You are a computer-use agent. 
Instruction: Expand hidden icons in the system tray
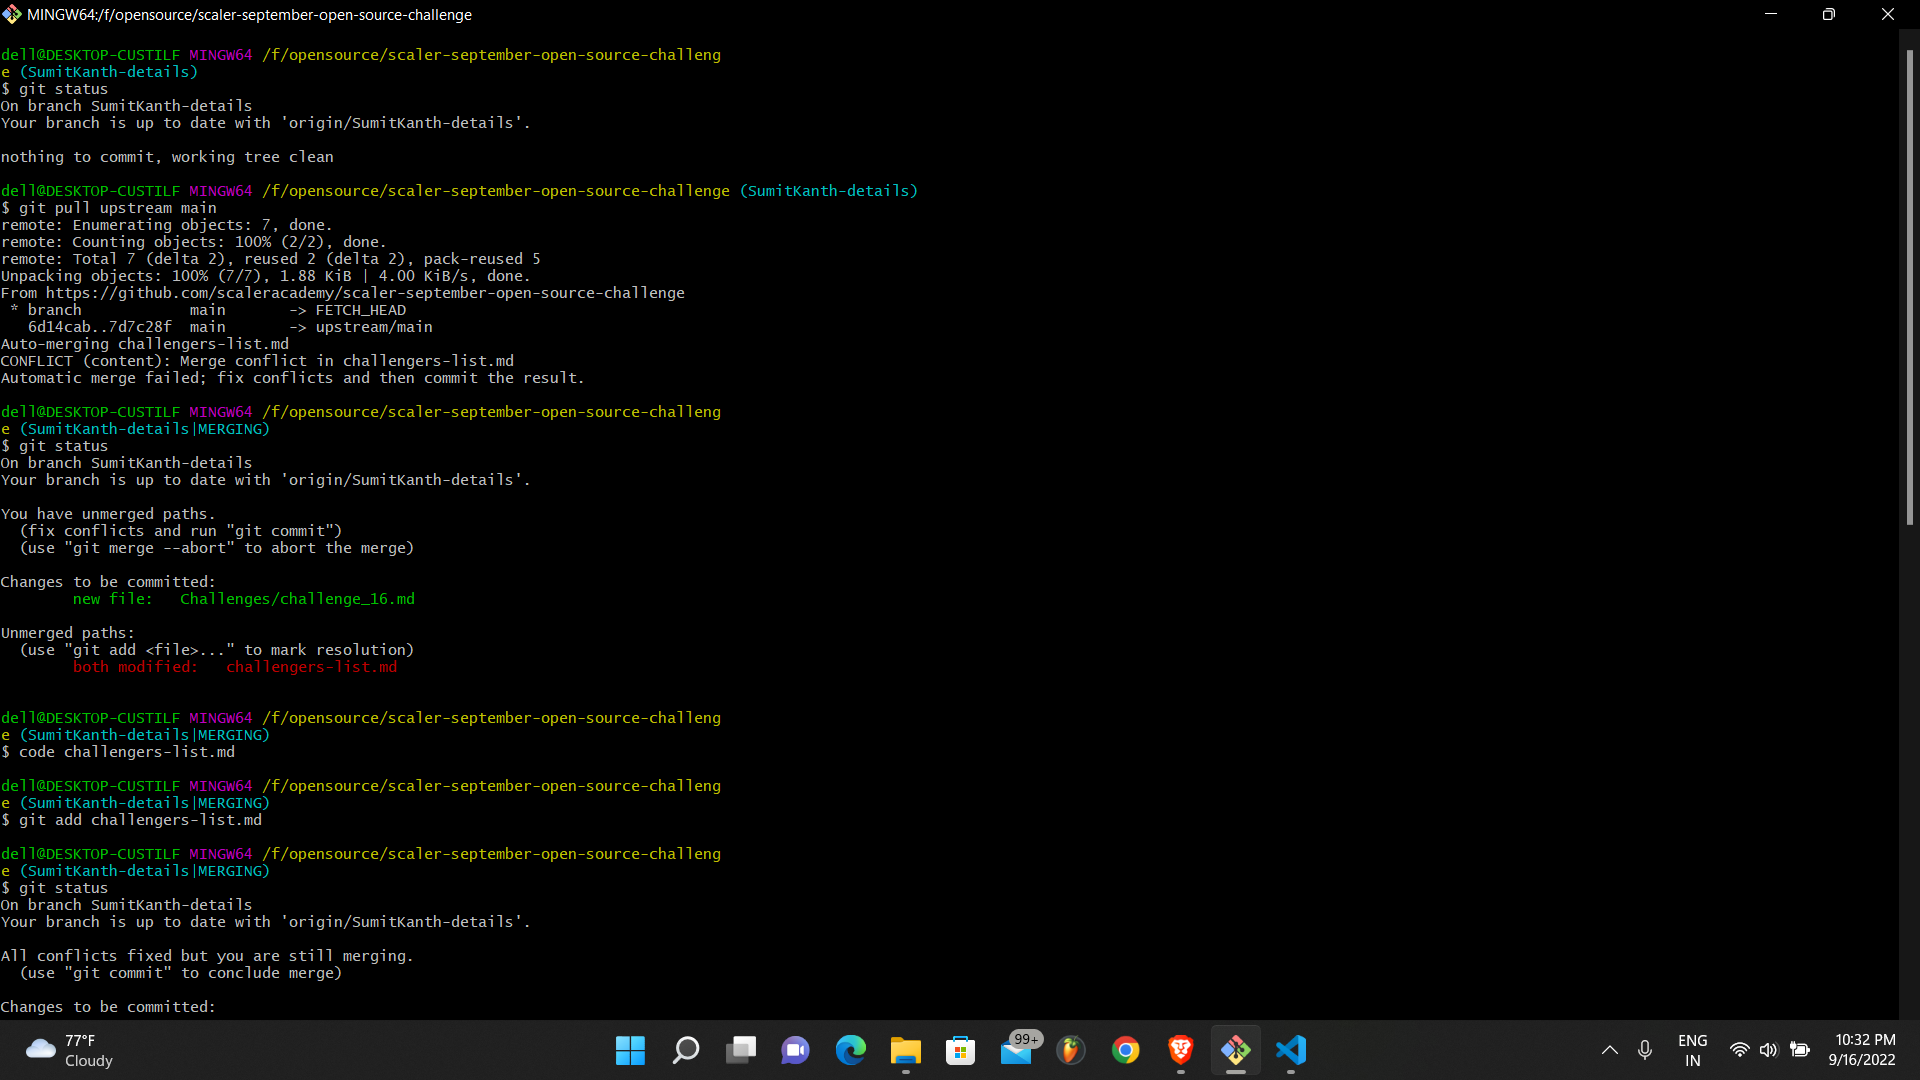pos(1610,1051)
